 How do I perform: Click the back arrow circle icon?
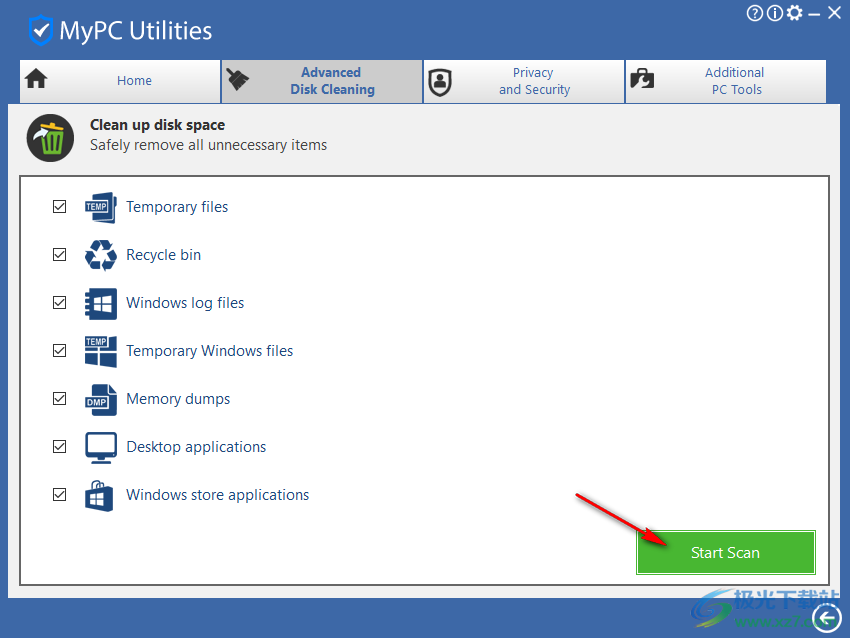[x=827, y=617]
